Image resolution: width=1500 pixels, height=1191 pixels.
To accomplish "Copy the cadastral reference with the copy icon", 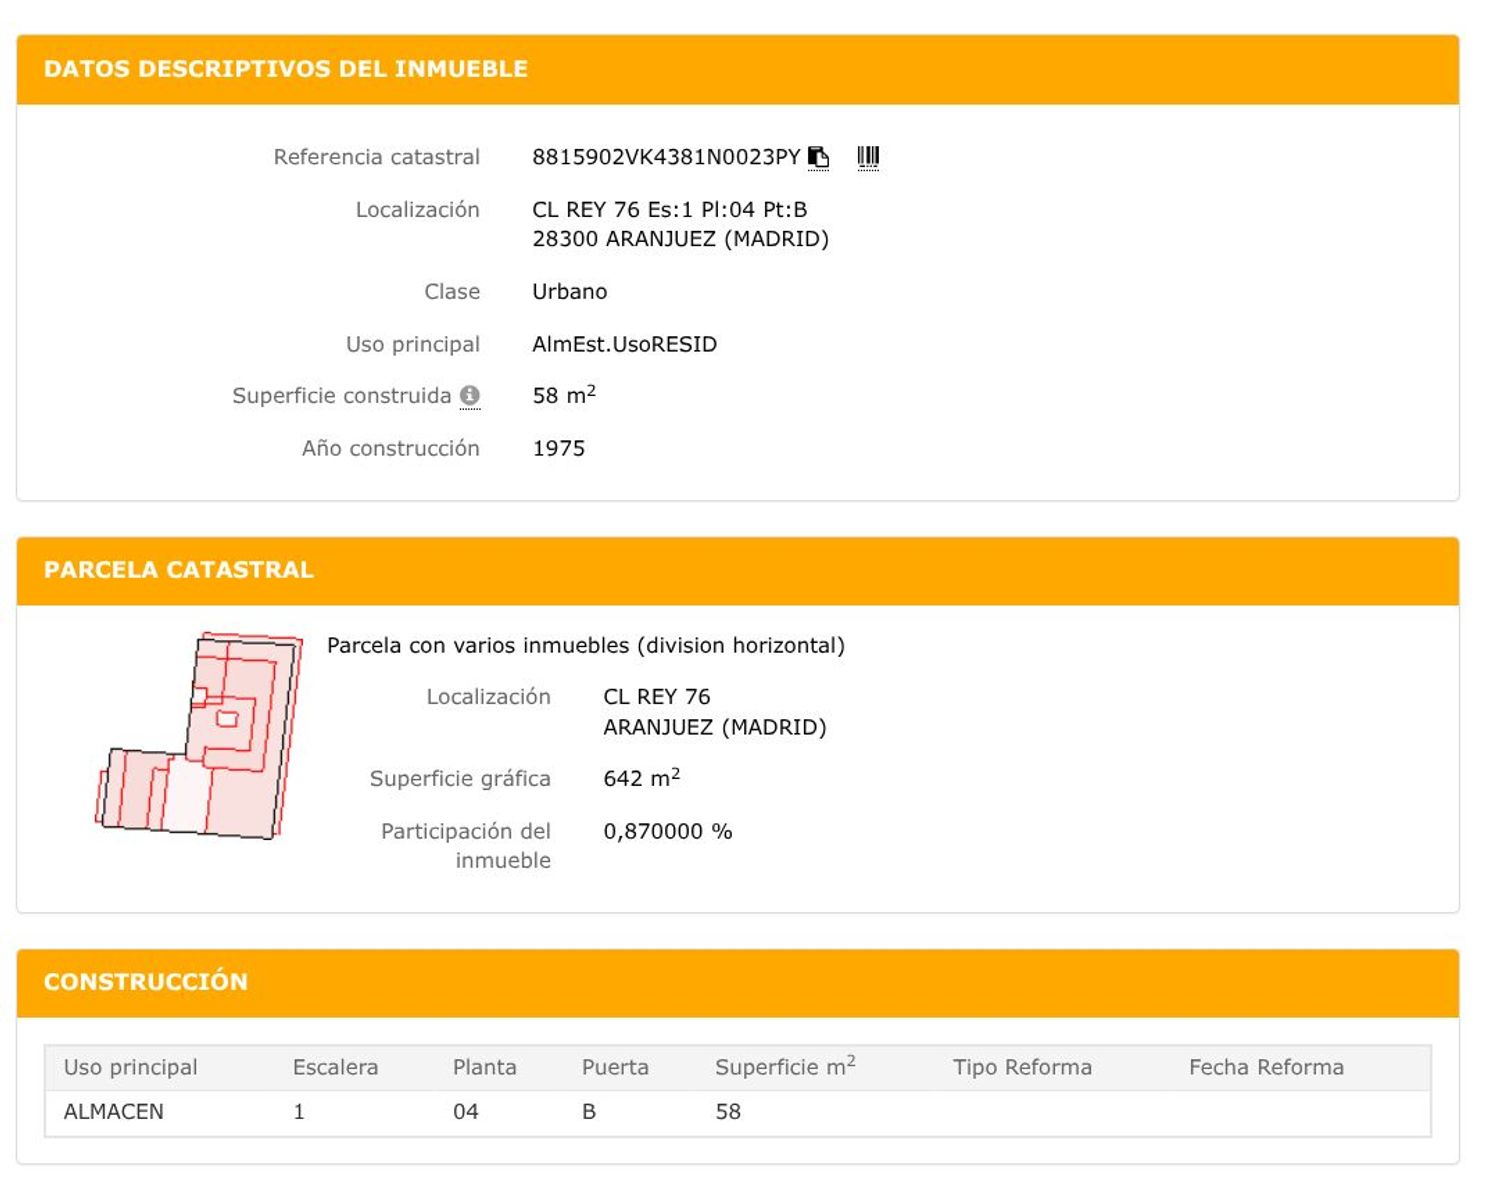I will click(x=818, y=157).
